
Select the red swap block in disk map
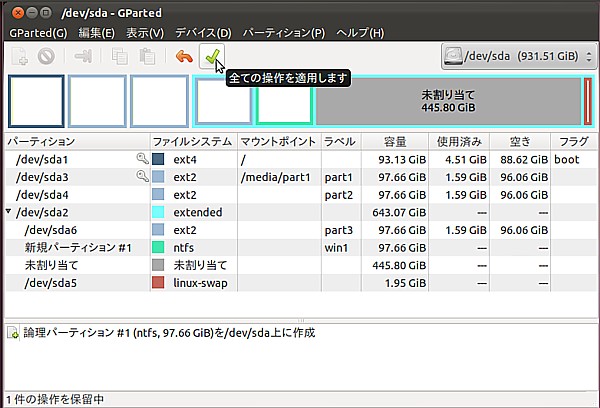point(588,101)
